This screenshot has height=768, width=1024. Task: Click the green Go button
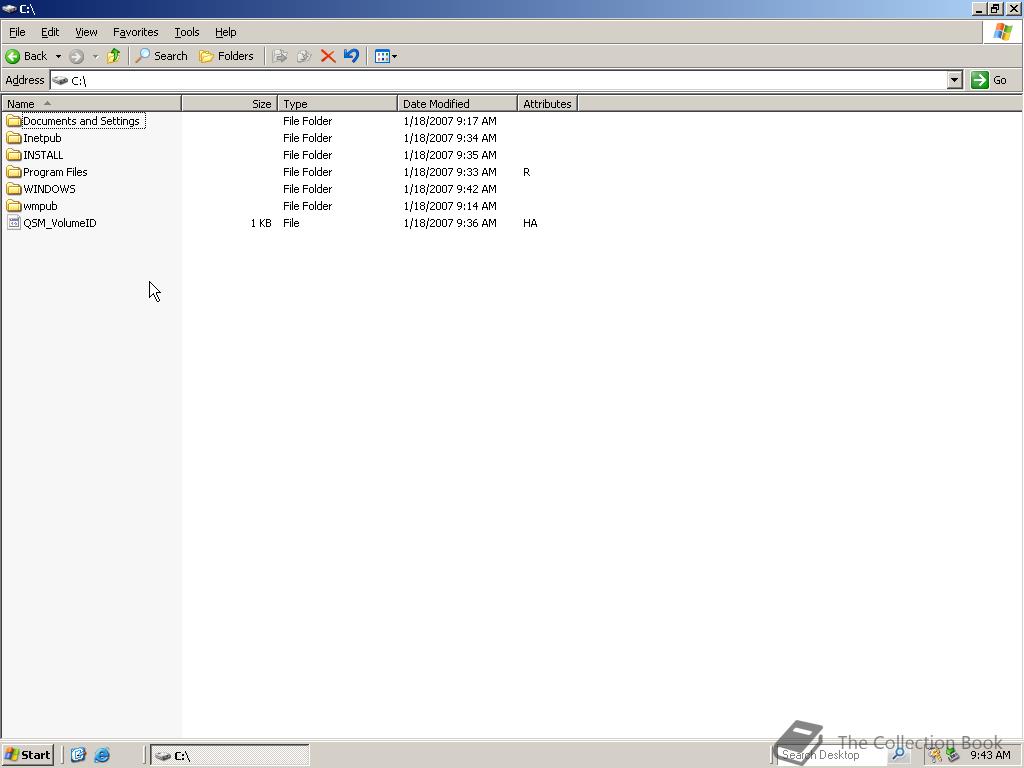click(989, 80)
